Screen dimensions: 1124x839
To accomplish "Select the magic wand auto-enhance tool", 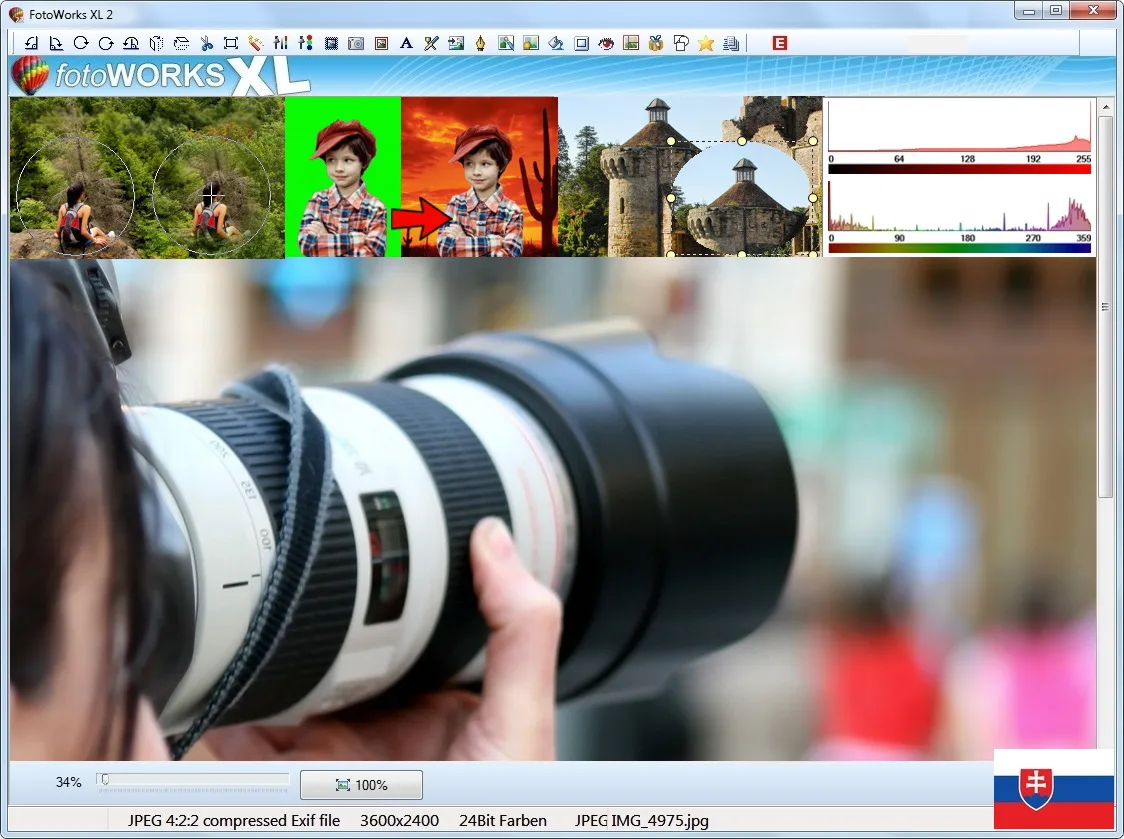I will (255, 43).
